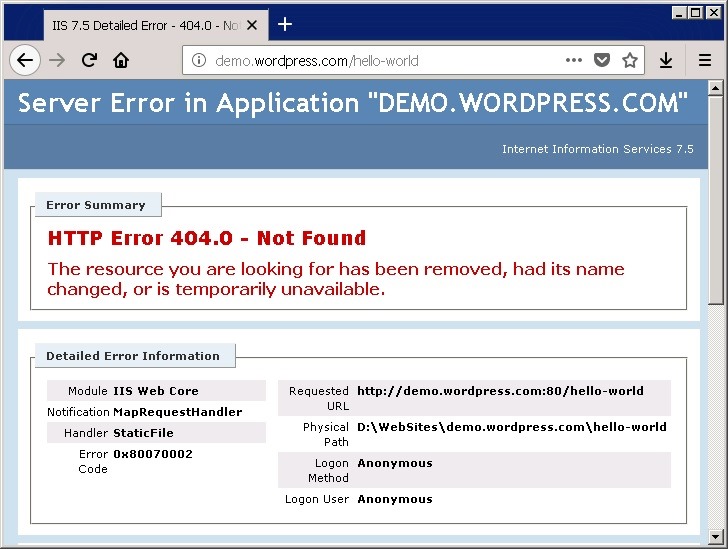The height and width of the screenshot is (549, 728).
Task: Click the 'StaticFile' handler value
Action: (143, 433)
